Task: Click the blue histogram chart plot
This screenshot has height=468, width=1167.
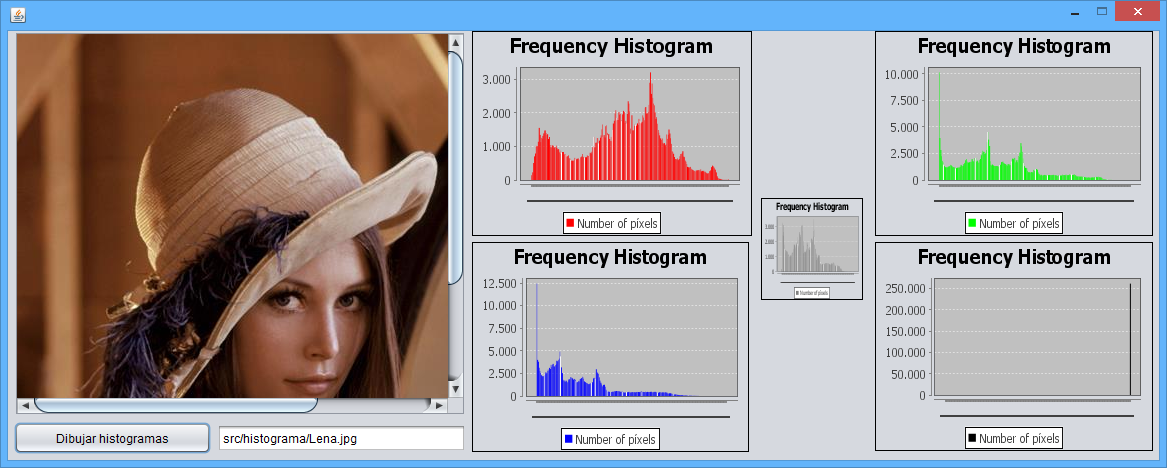Action: tap(631, 338)
